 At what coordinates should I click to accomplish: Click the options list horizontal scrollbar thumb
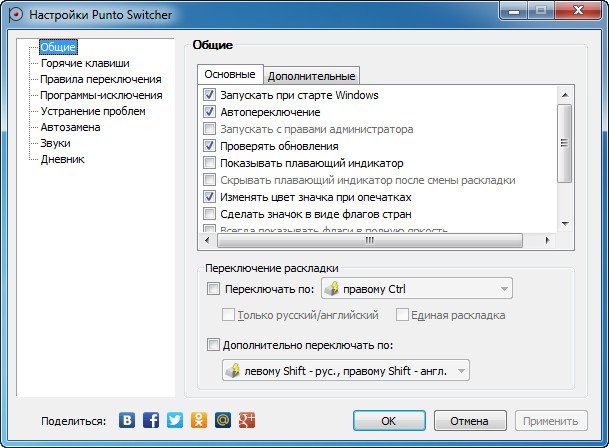pos(370,240)
